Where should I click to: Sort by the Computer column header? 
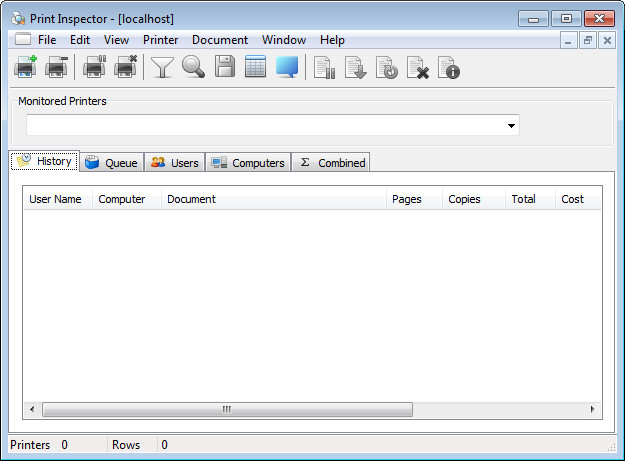tap(127, 199)
